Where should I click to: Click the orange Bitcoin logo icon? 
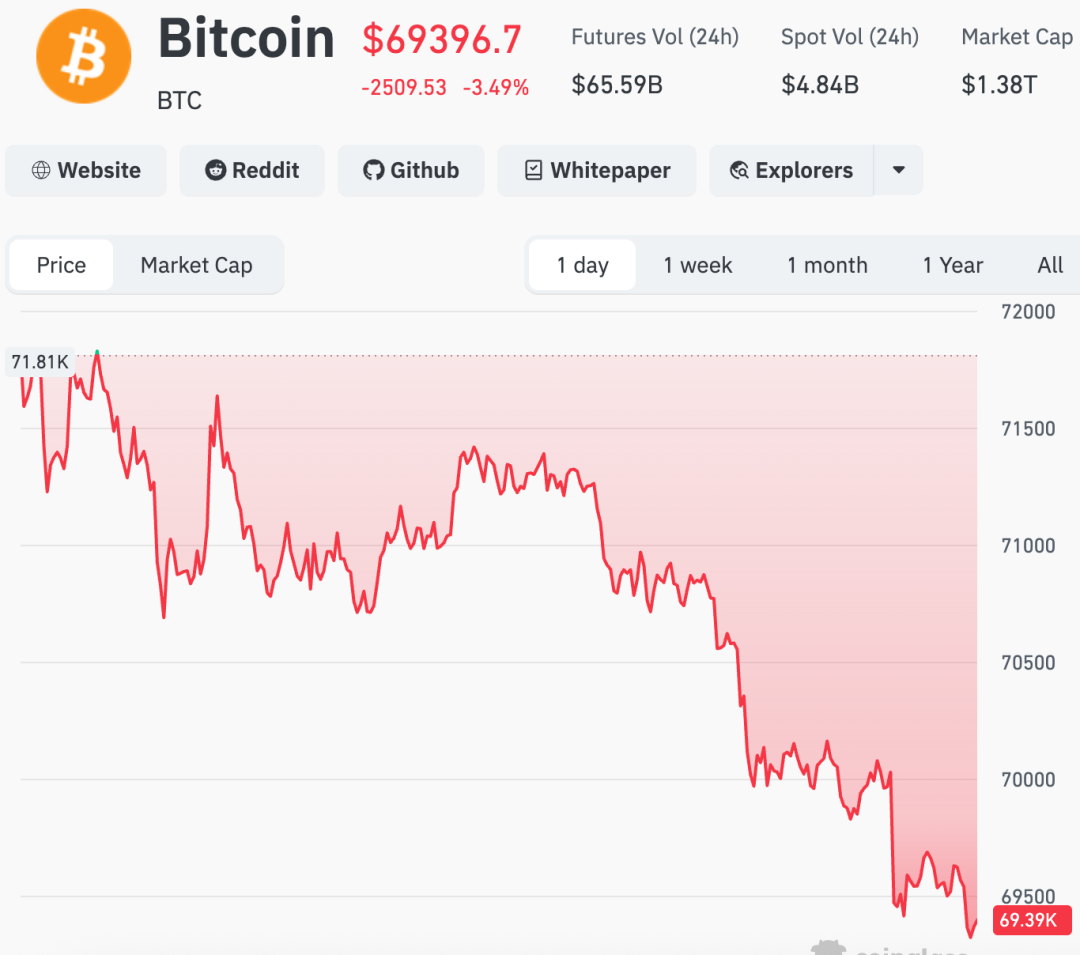point(83,56)
